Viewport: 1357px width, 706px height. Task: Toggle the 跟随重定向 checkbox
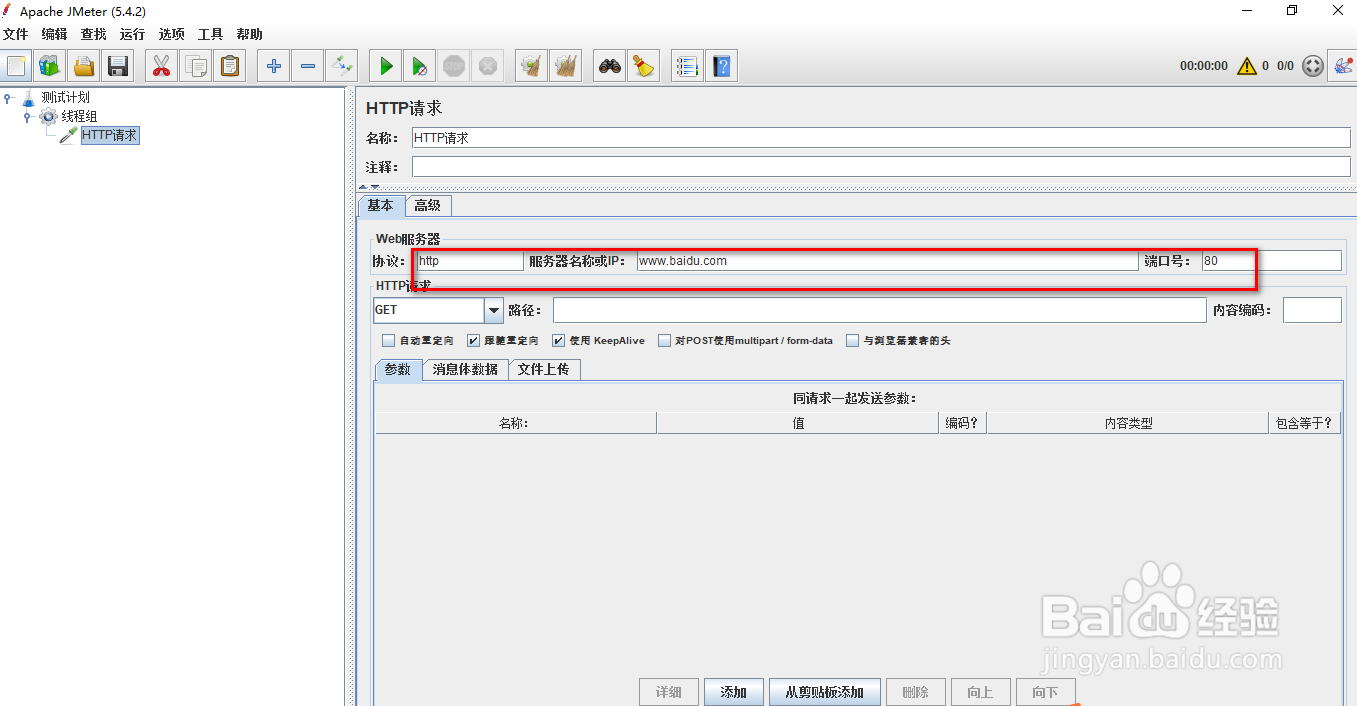point(474,340)
